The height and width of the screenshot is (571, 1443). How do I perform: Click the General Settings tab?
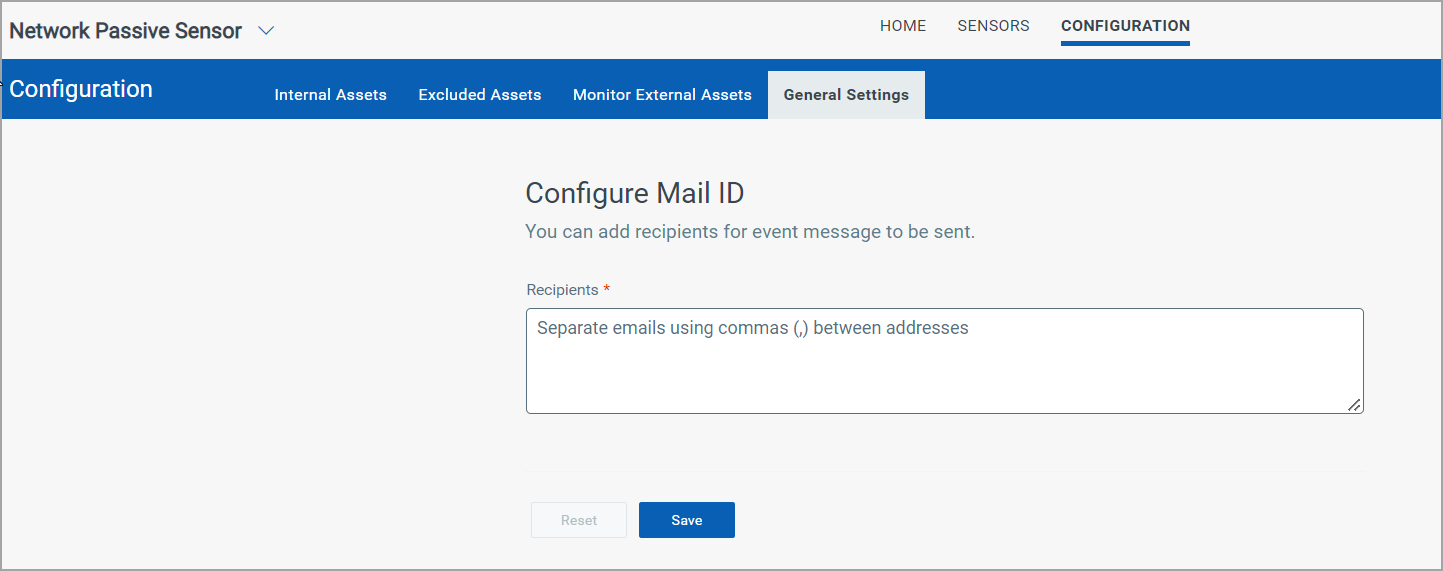point(846,95)
